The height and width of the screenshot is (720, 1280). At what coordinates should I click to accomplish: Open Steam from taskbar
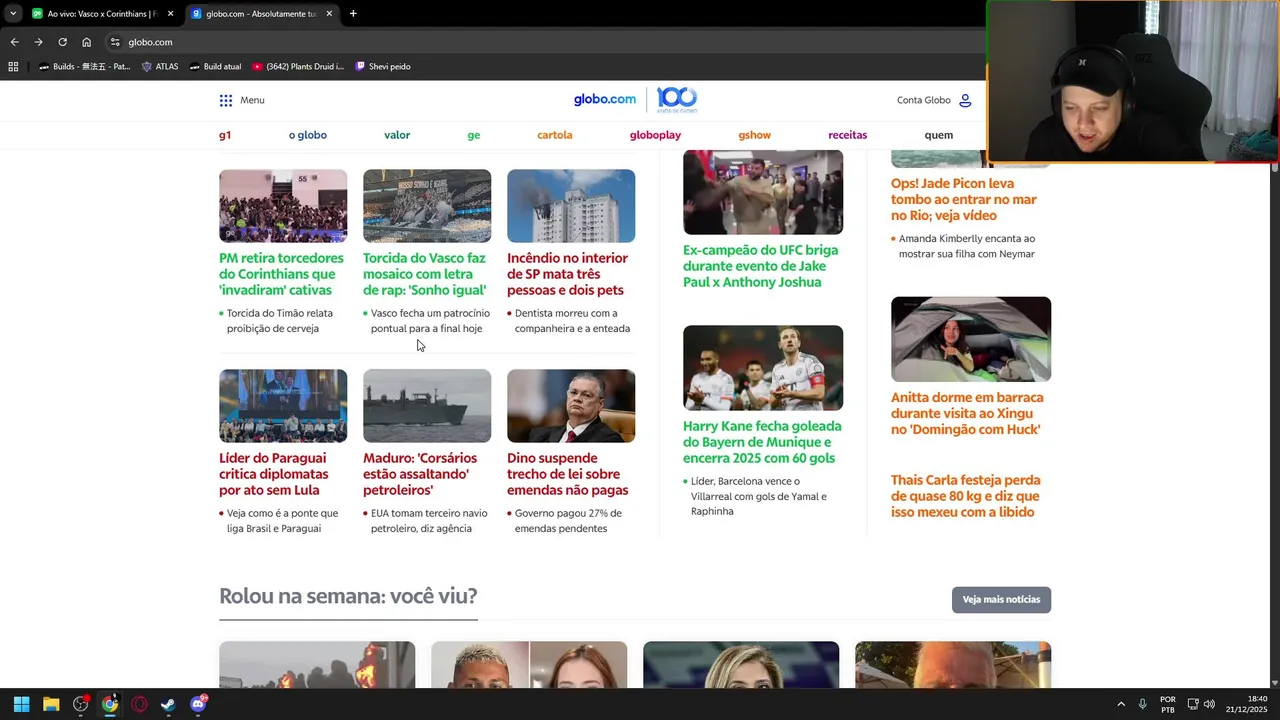(168, 704)
